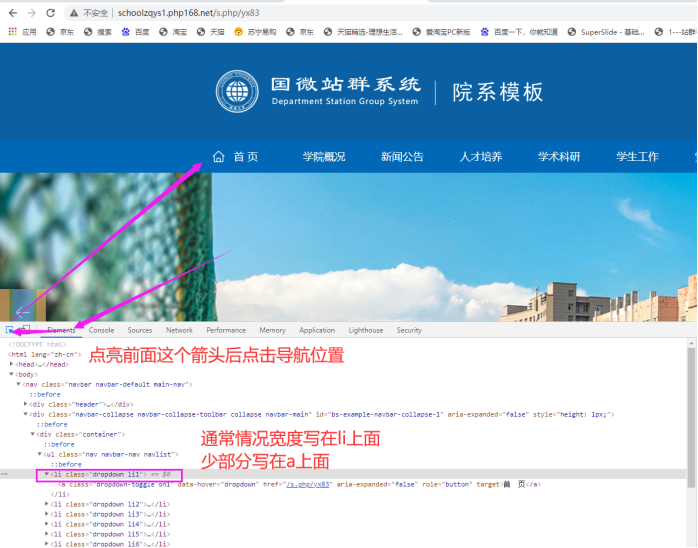Open the Lighthouse tab in DevTools

point(365,330)
